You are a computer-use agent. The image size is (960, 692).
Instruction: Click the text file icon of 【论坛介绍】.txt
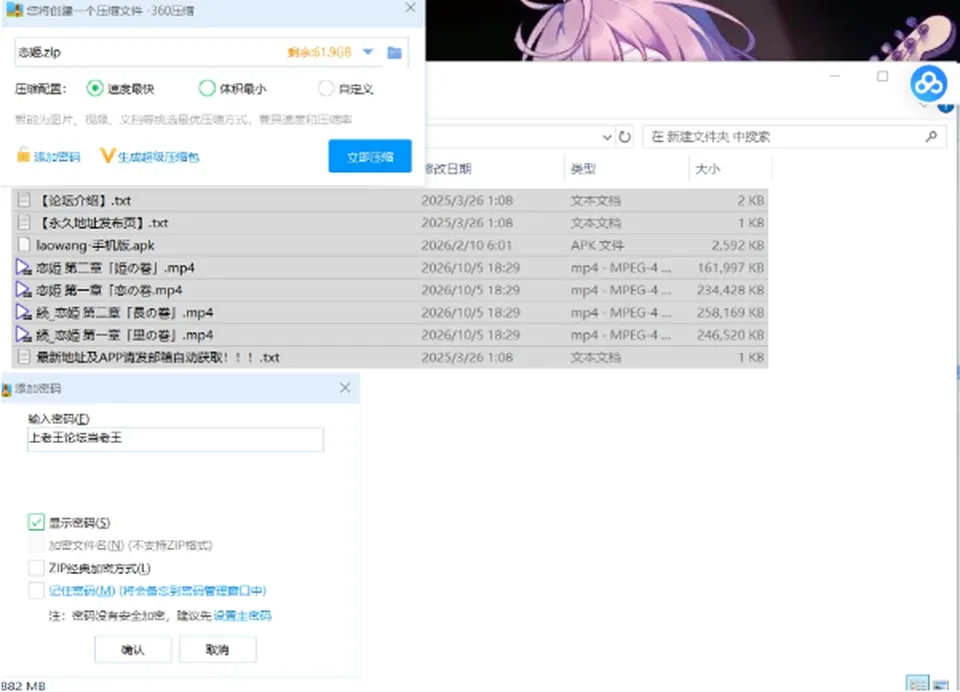pos(24,200)
